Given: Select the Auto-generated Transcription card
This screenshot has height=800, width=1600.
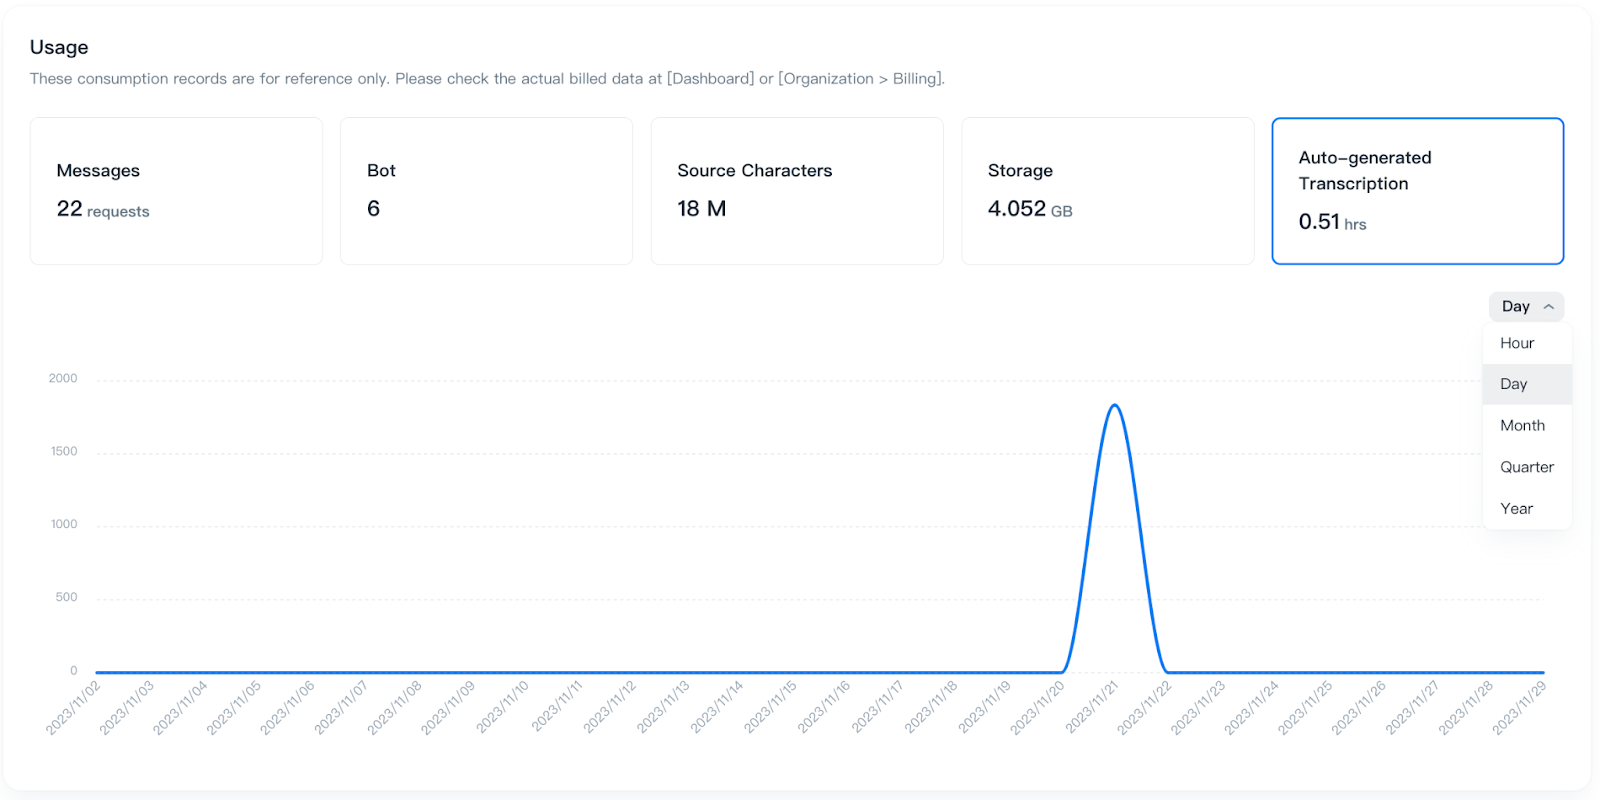Looking at the screenshot, I should 1417,191.
